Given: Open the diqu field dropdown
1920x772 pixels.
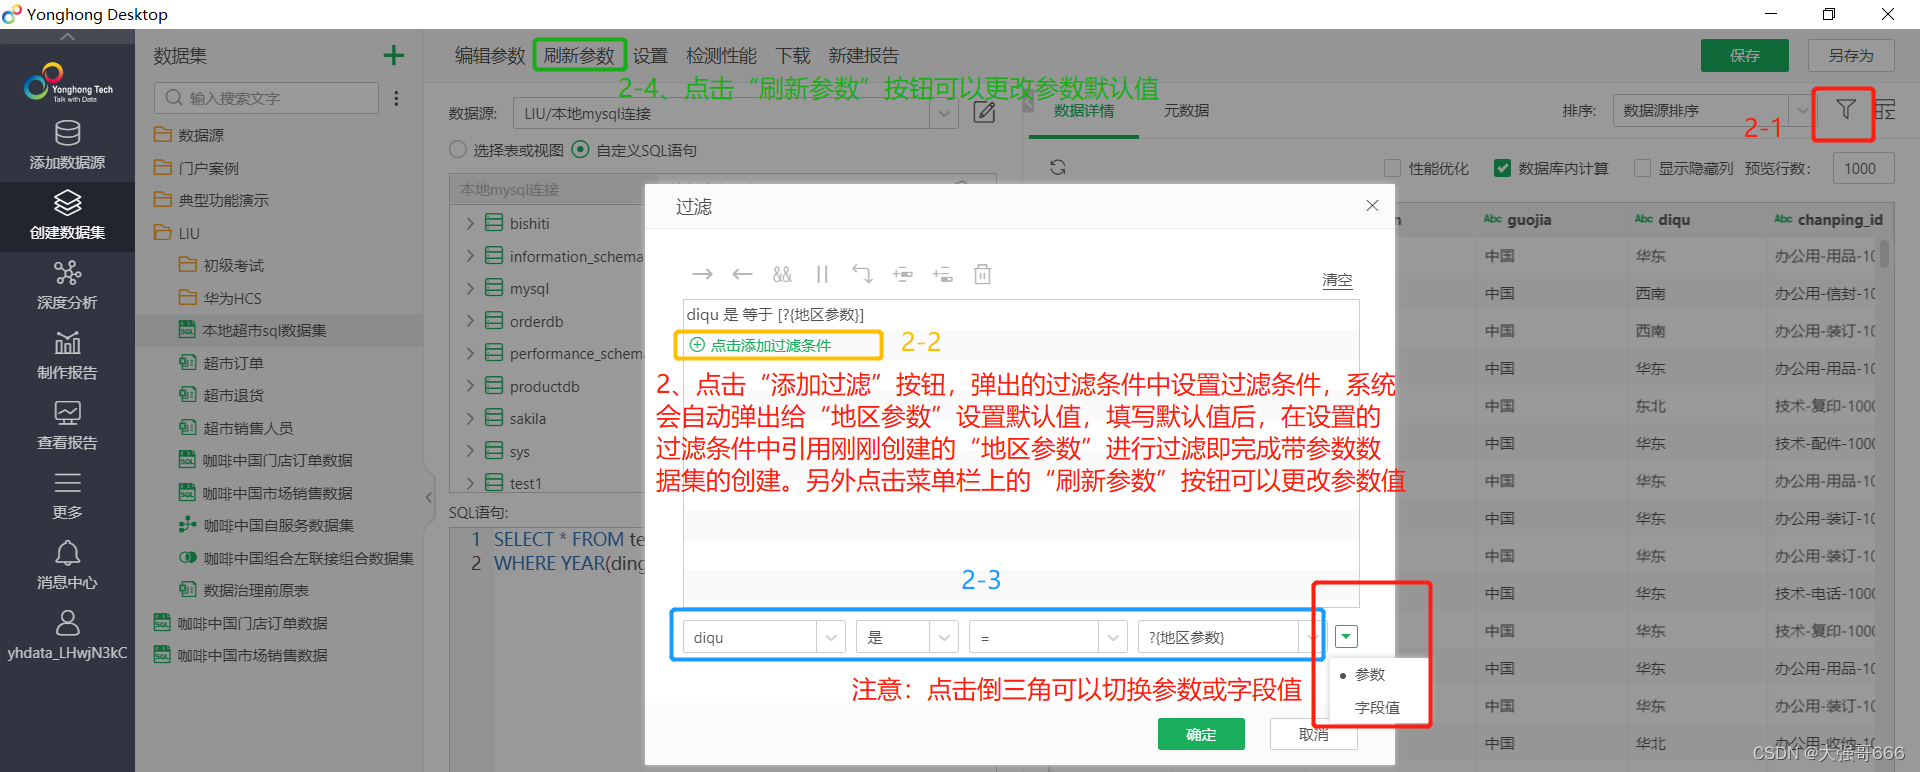Looking at the screenshot, I should pyautogui.click(x=831, y=637).
